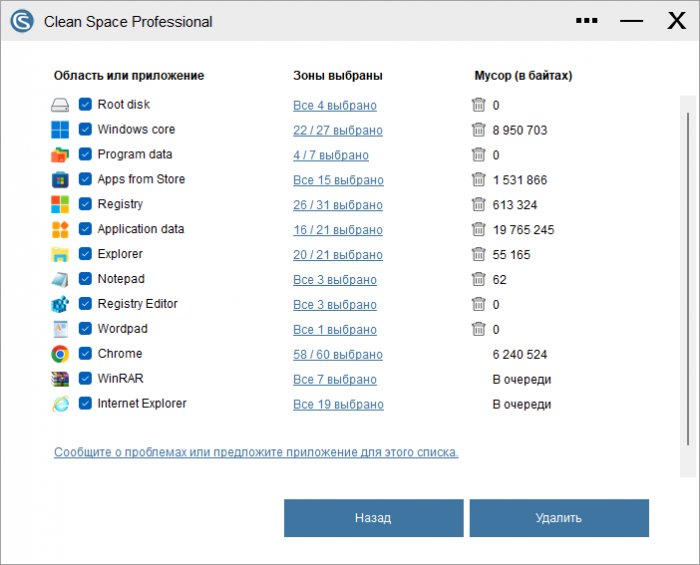Click the trash icon for Application data

click(x=478, y=230)
